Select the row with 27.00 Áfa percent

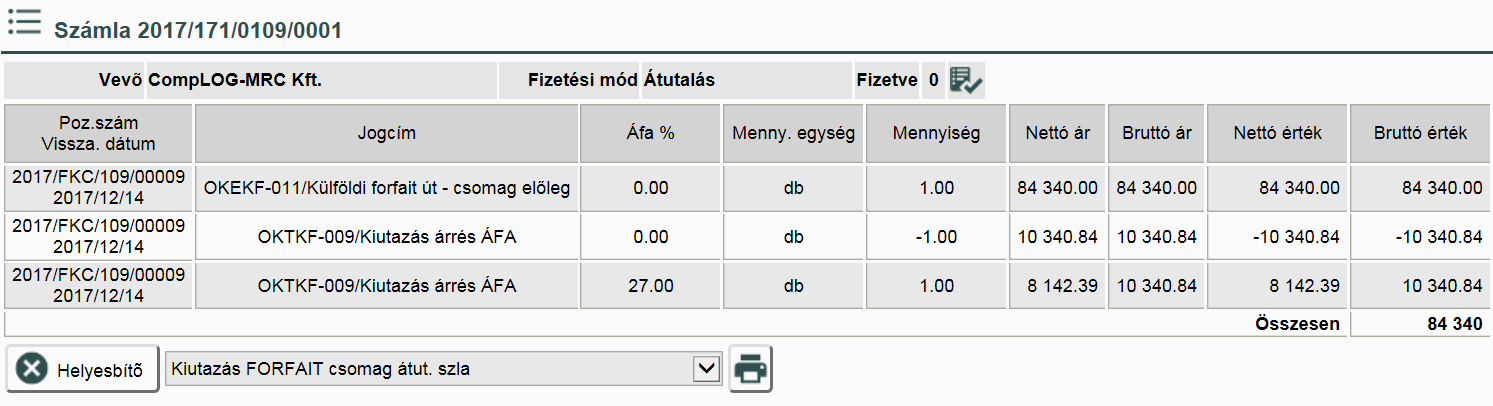point(651,286)
